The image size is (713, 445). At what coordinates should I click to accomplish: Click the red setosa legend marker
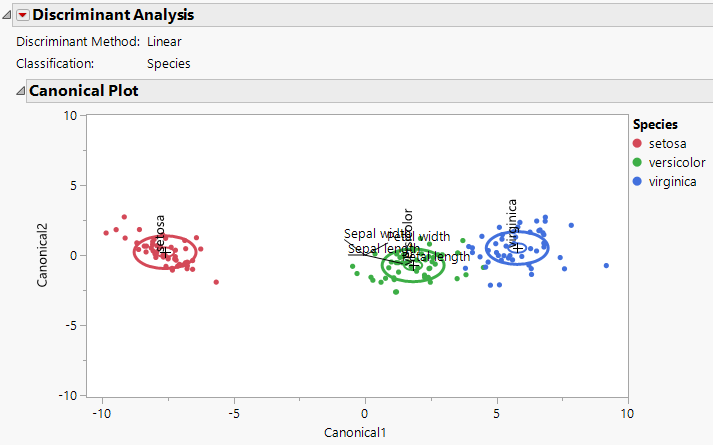638,144
